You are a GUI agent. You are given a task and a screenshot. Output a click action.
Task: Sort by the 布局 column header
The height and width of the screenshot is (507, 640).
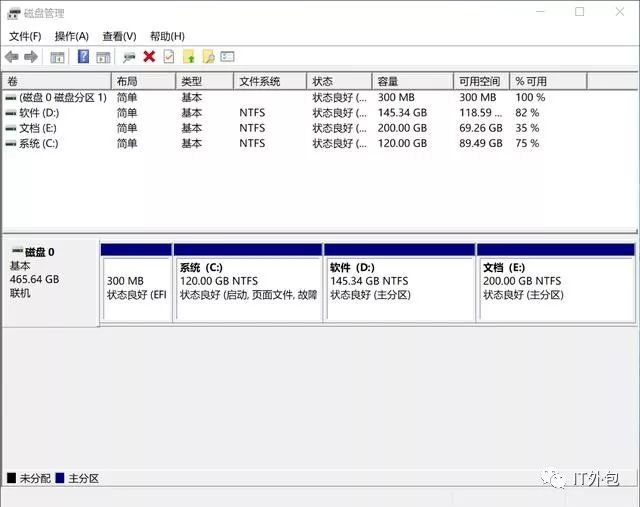[x=143, y=81]
